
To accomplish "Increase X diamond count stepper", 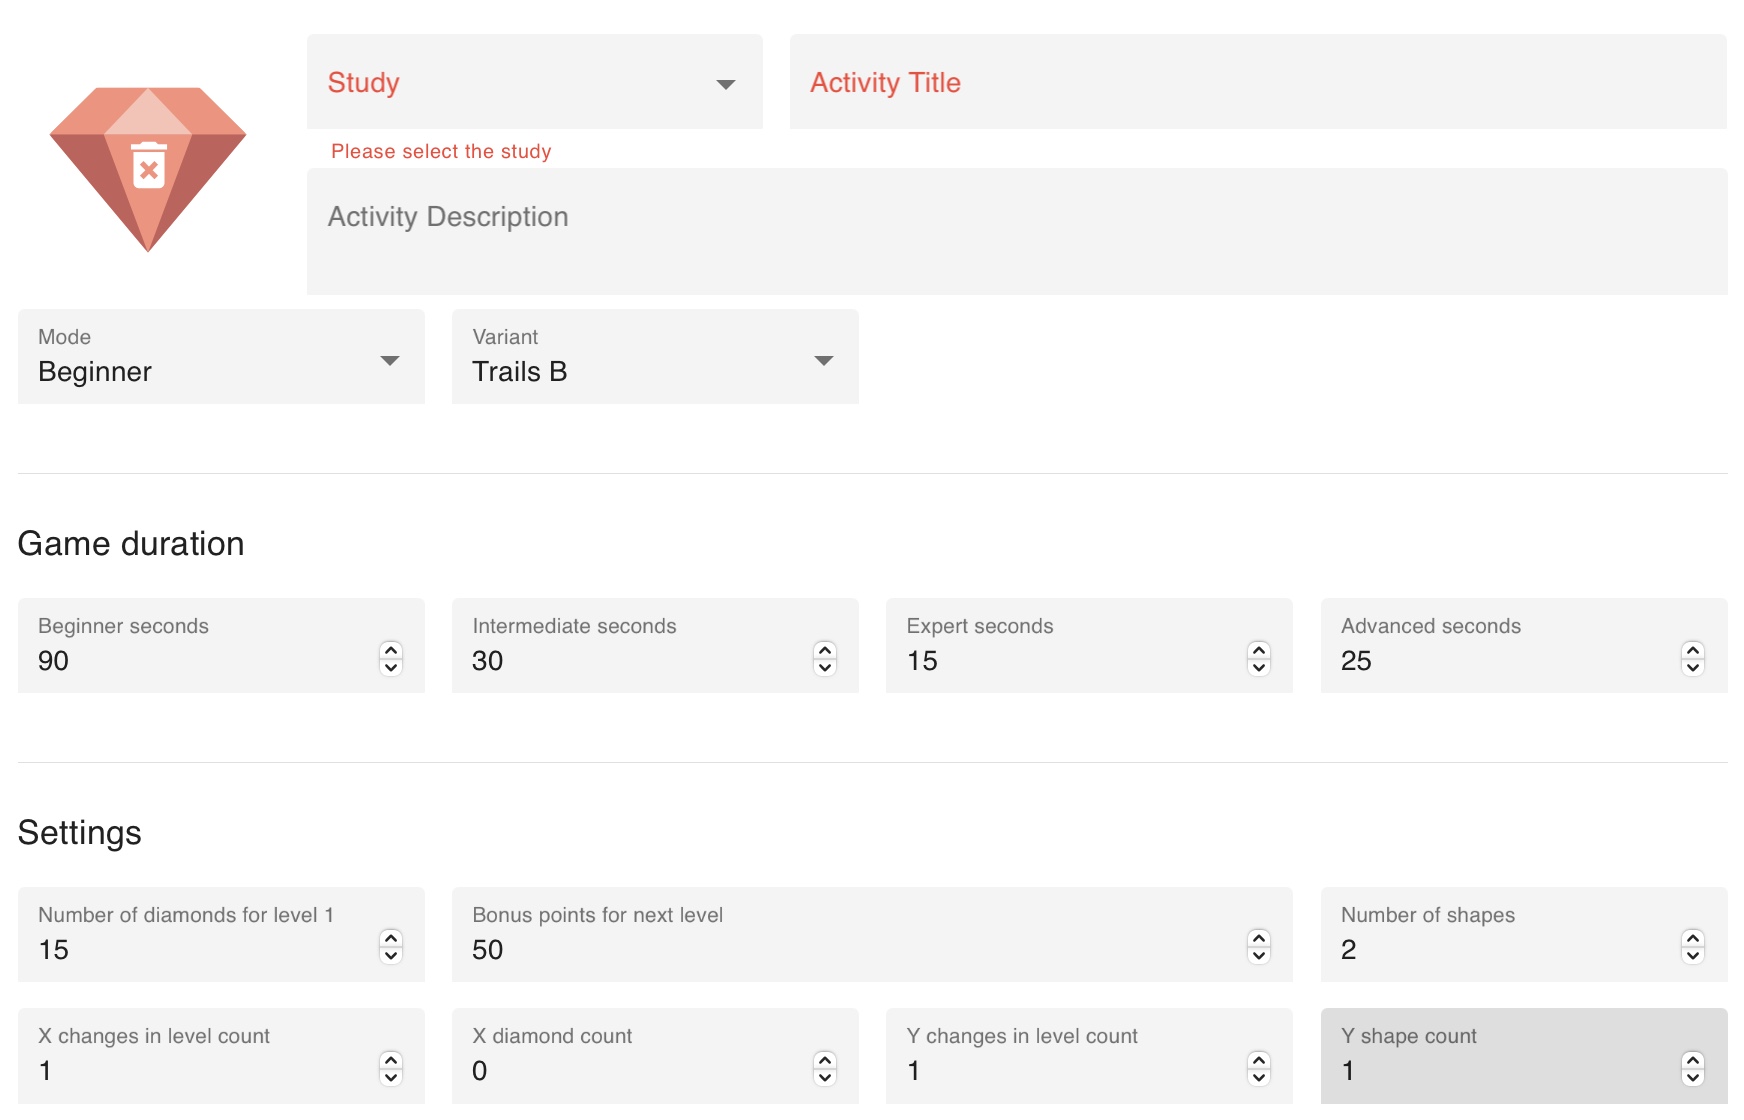I will (x=825, y=1060).
